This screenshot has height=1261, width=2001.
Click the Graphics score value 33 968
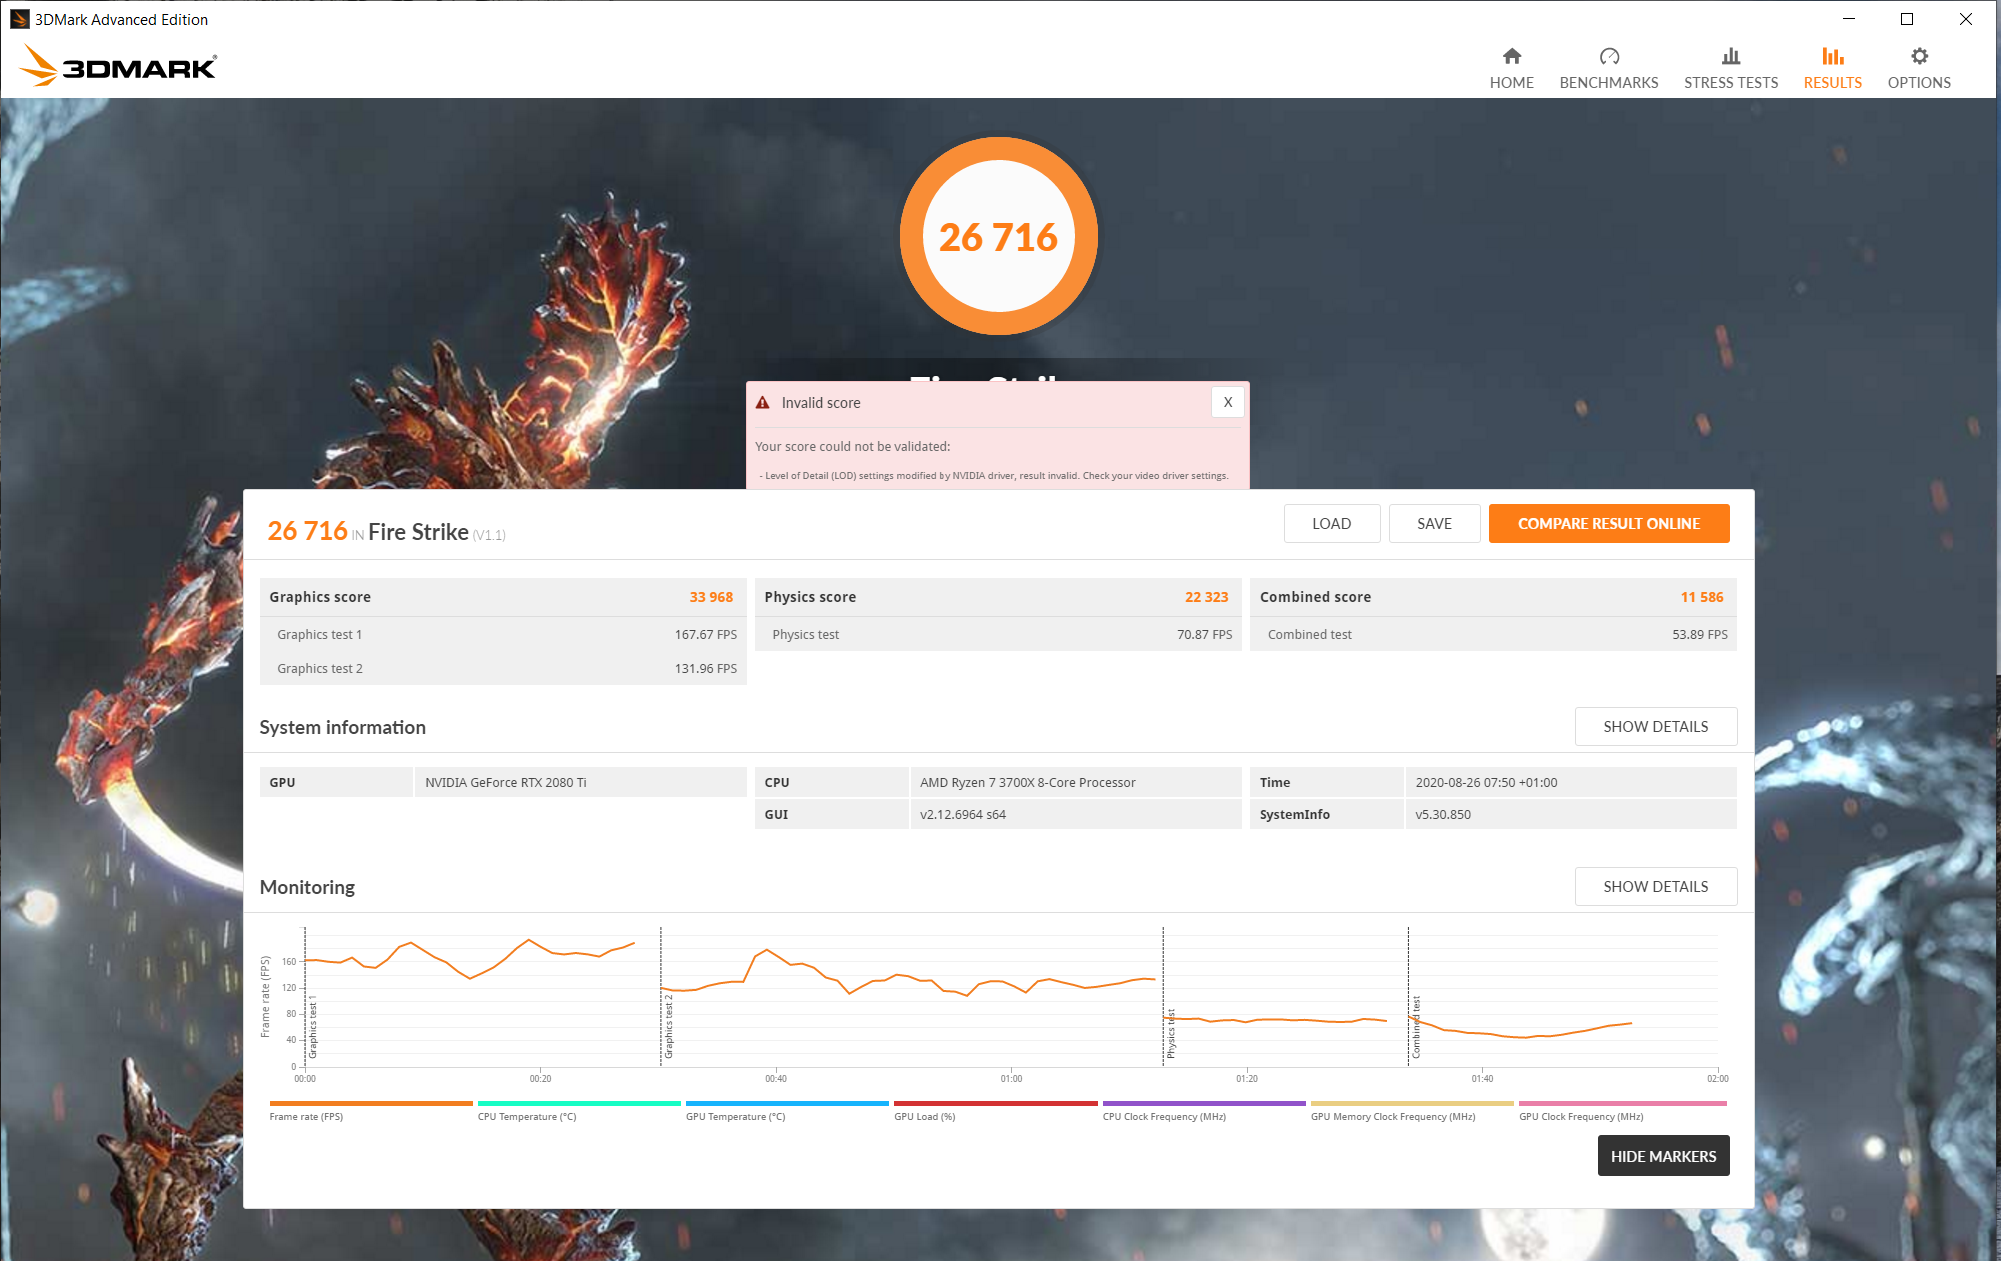point(710,596)
